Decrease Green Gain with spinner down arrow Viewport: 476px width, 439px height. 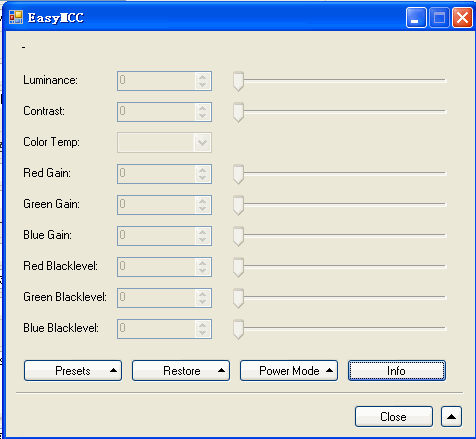(202, 209)
